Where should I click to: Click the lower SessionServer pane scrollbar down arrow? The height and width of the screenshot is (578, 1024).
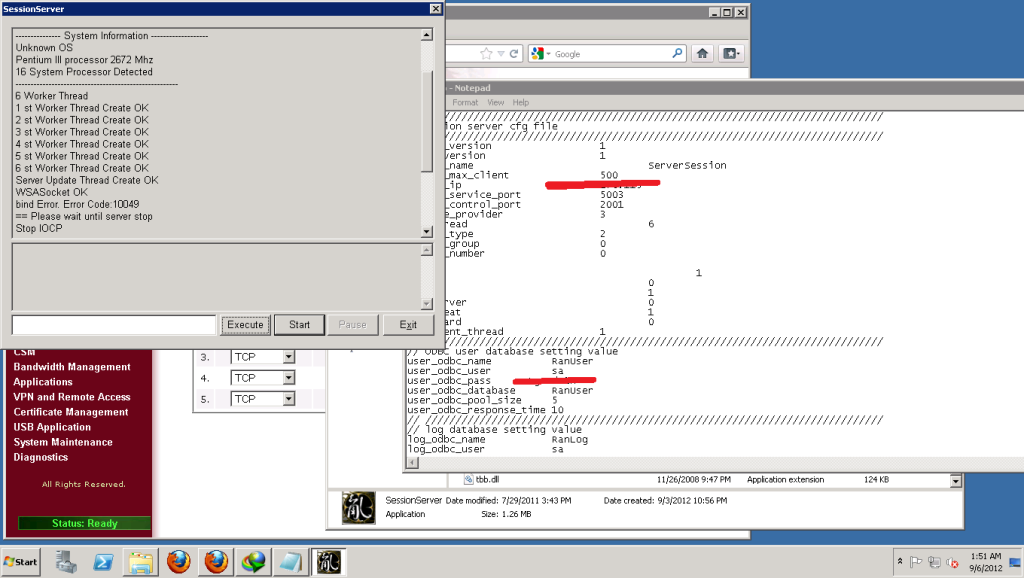(x=426, y=304)
